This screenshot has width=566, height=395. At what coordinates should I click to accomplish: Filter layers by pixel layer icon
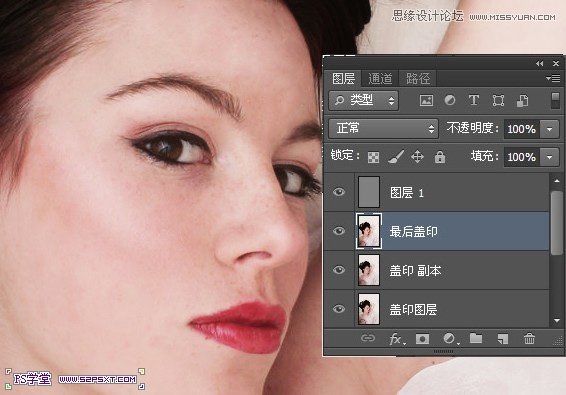(426, 100)
